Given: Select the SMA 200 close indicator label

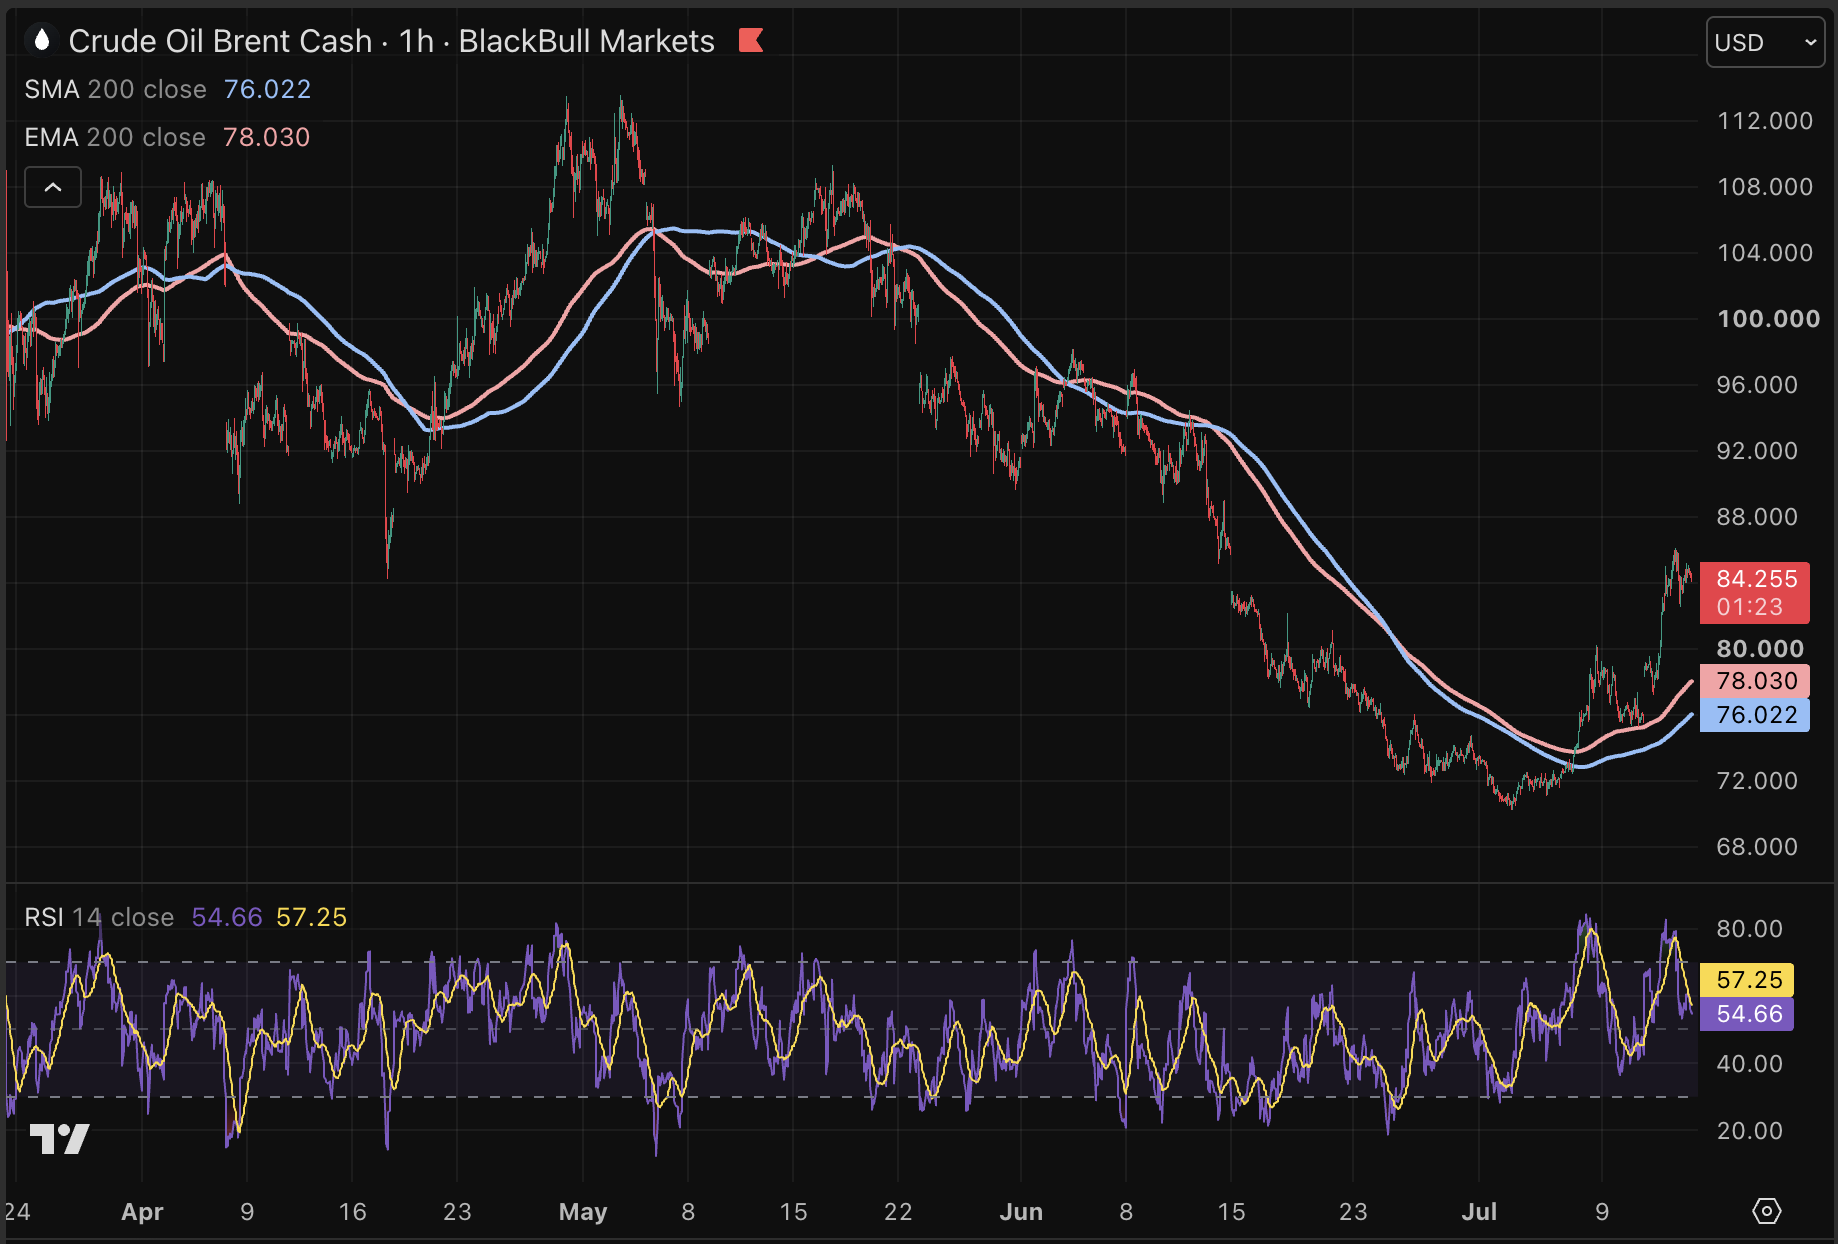Looking at the screenshot, I should tap(115, 89).
